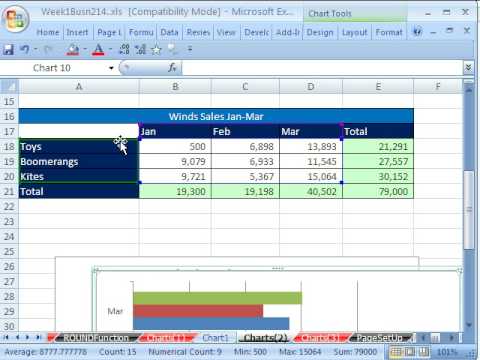Click the star icon in toolbar
The height and width of the screenshot is (360, 480).
click(x=156, y=50)
